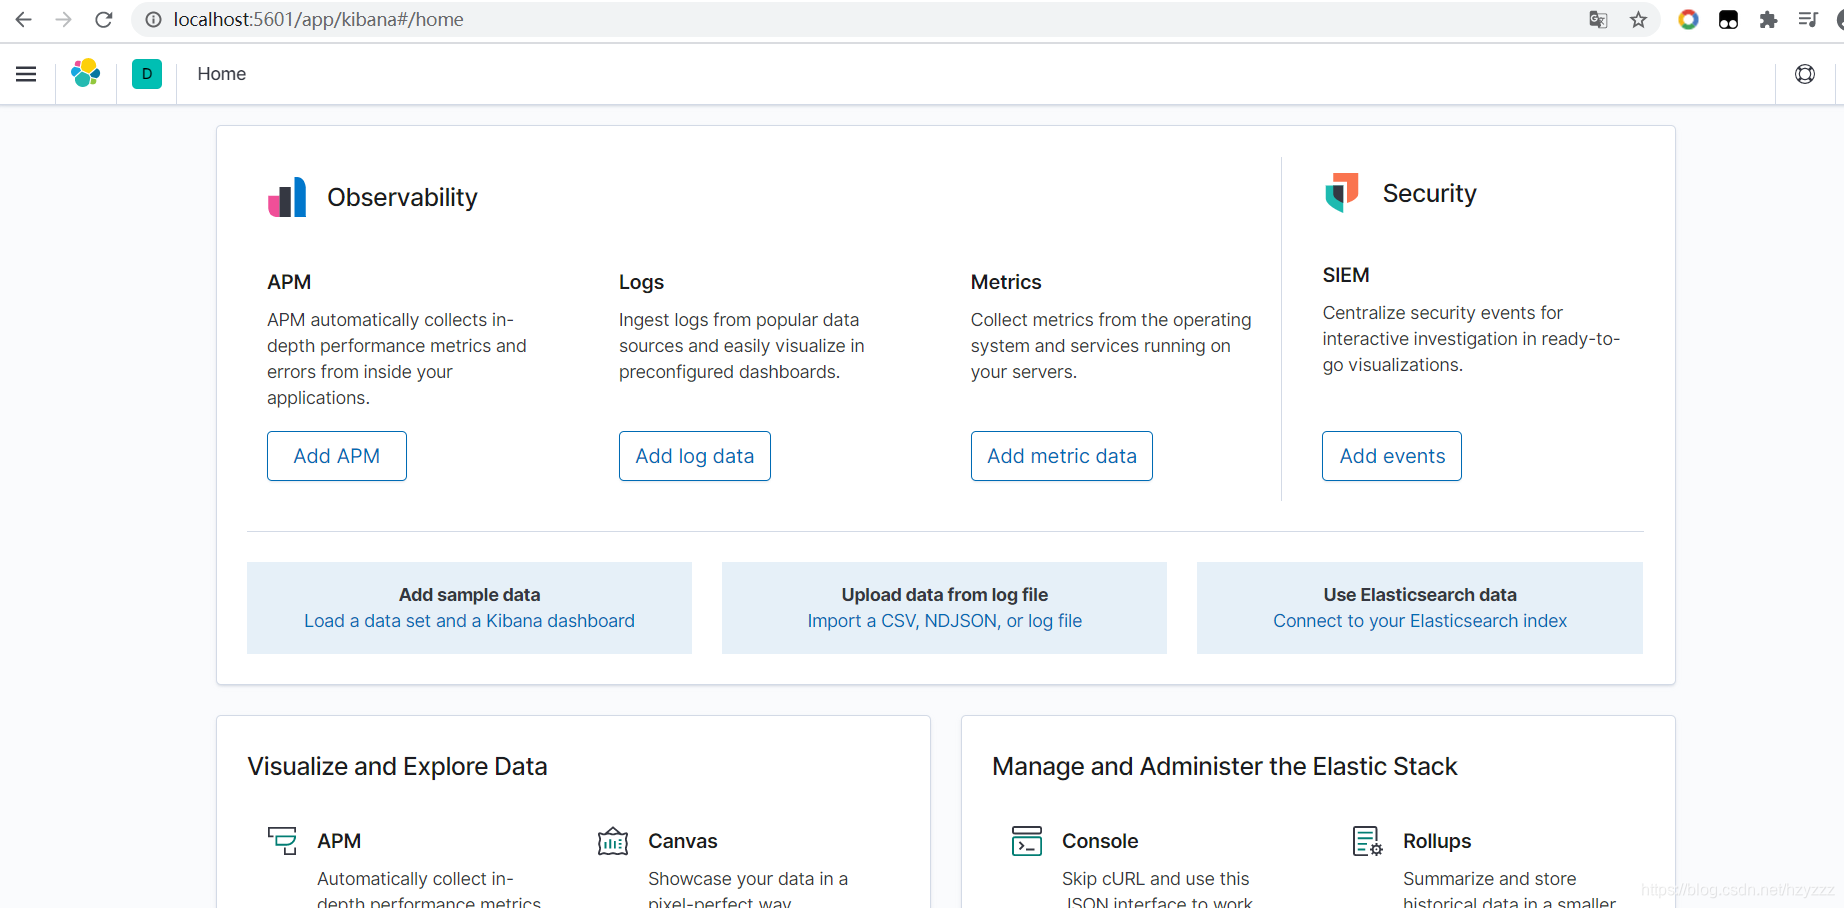Screen dimensions: 1844x908
Task: Open the Console link
Action: click(1100, 841)
